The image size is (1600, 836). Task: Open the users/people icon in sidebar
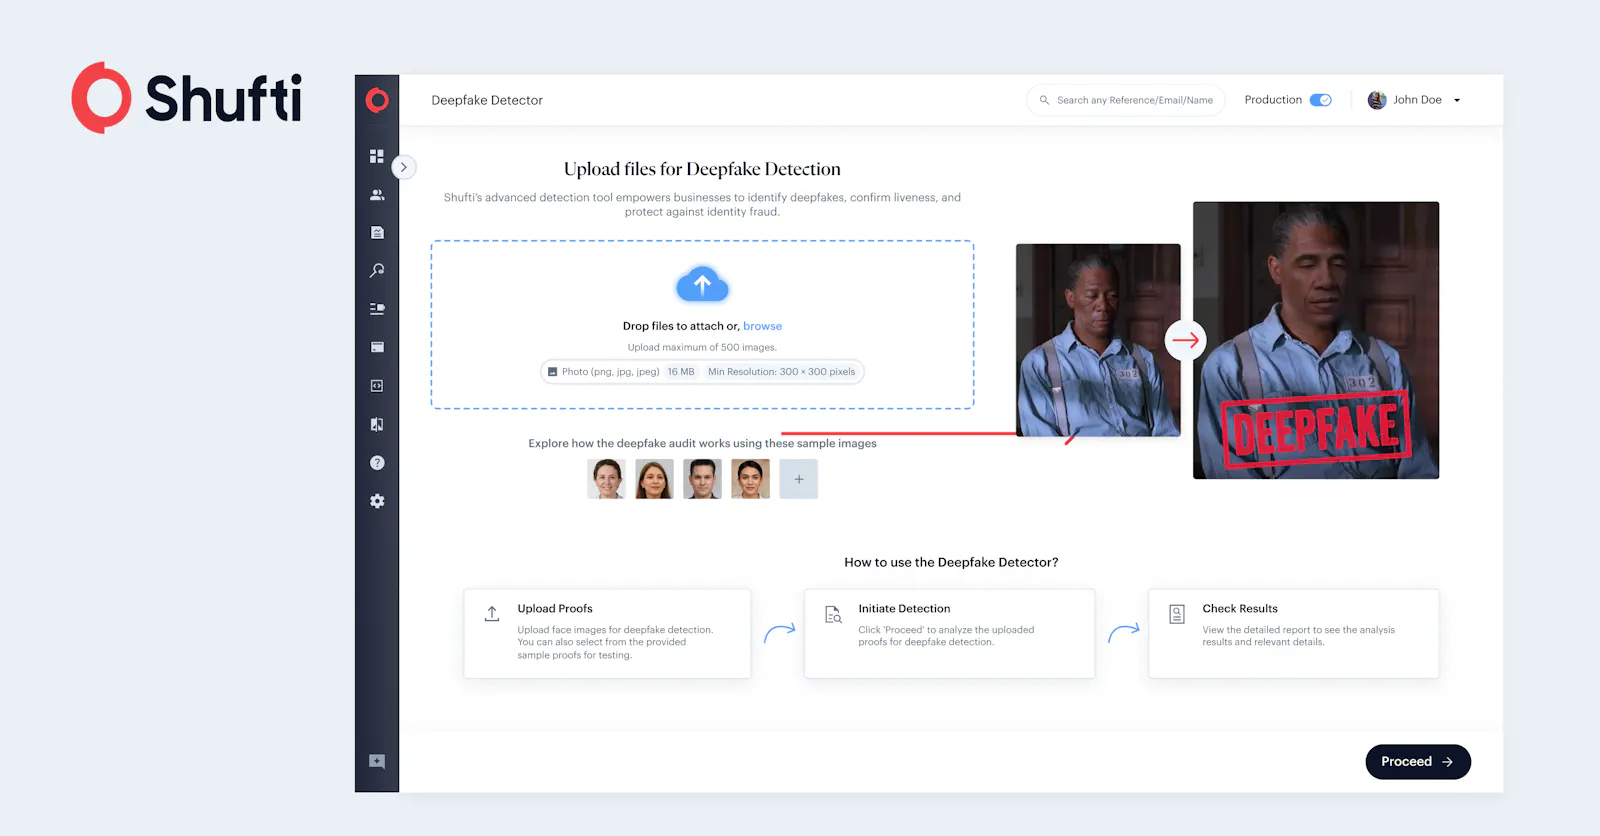click(x=377, y=195)
